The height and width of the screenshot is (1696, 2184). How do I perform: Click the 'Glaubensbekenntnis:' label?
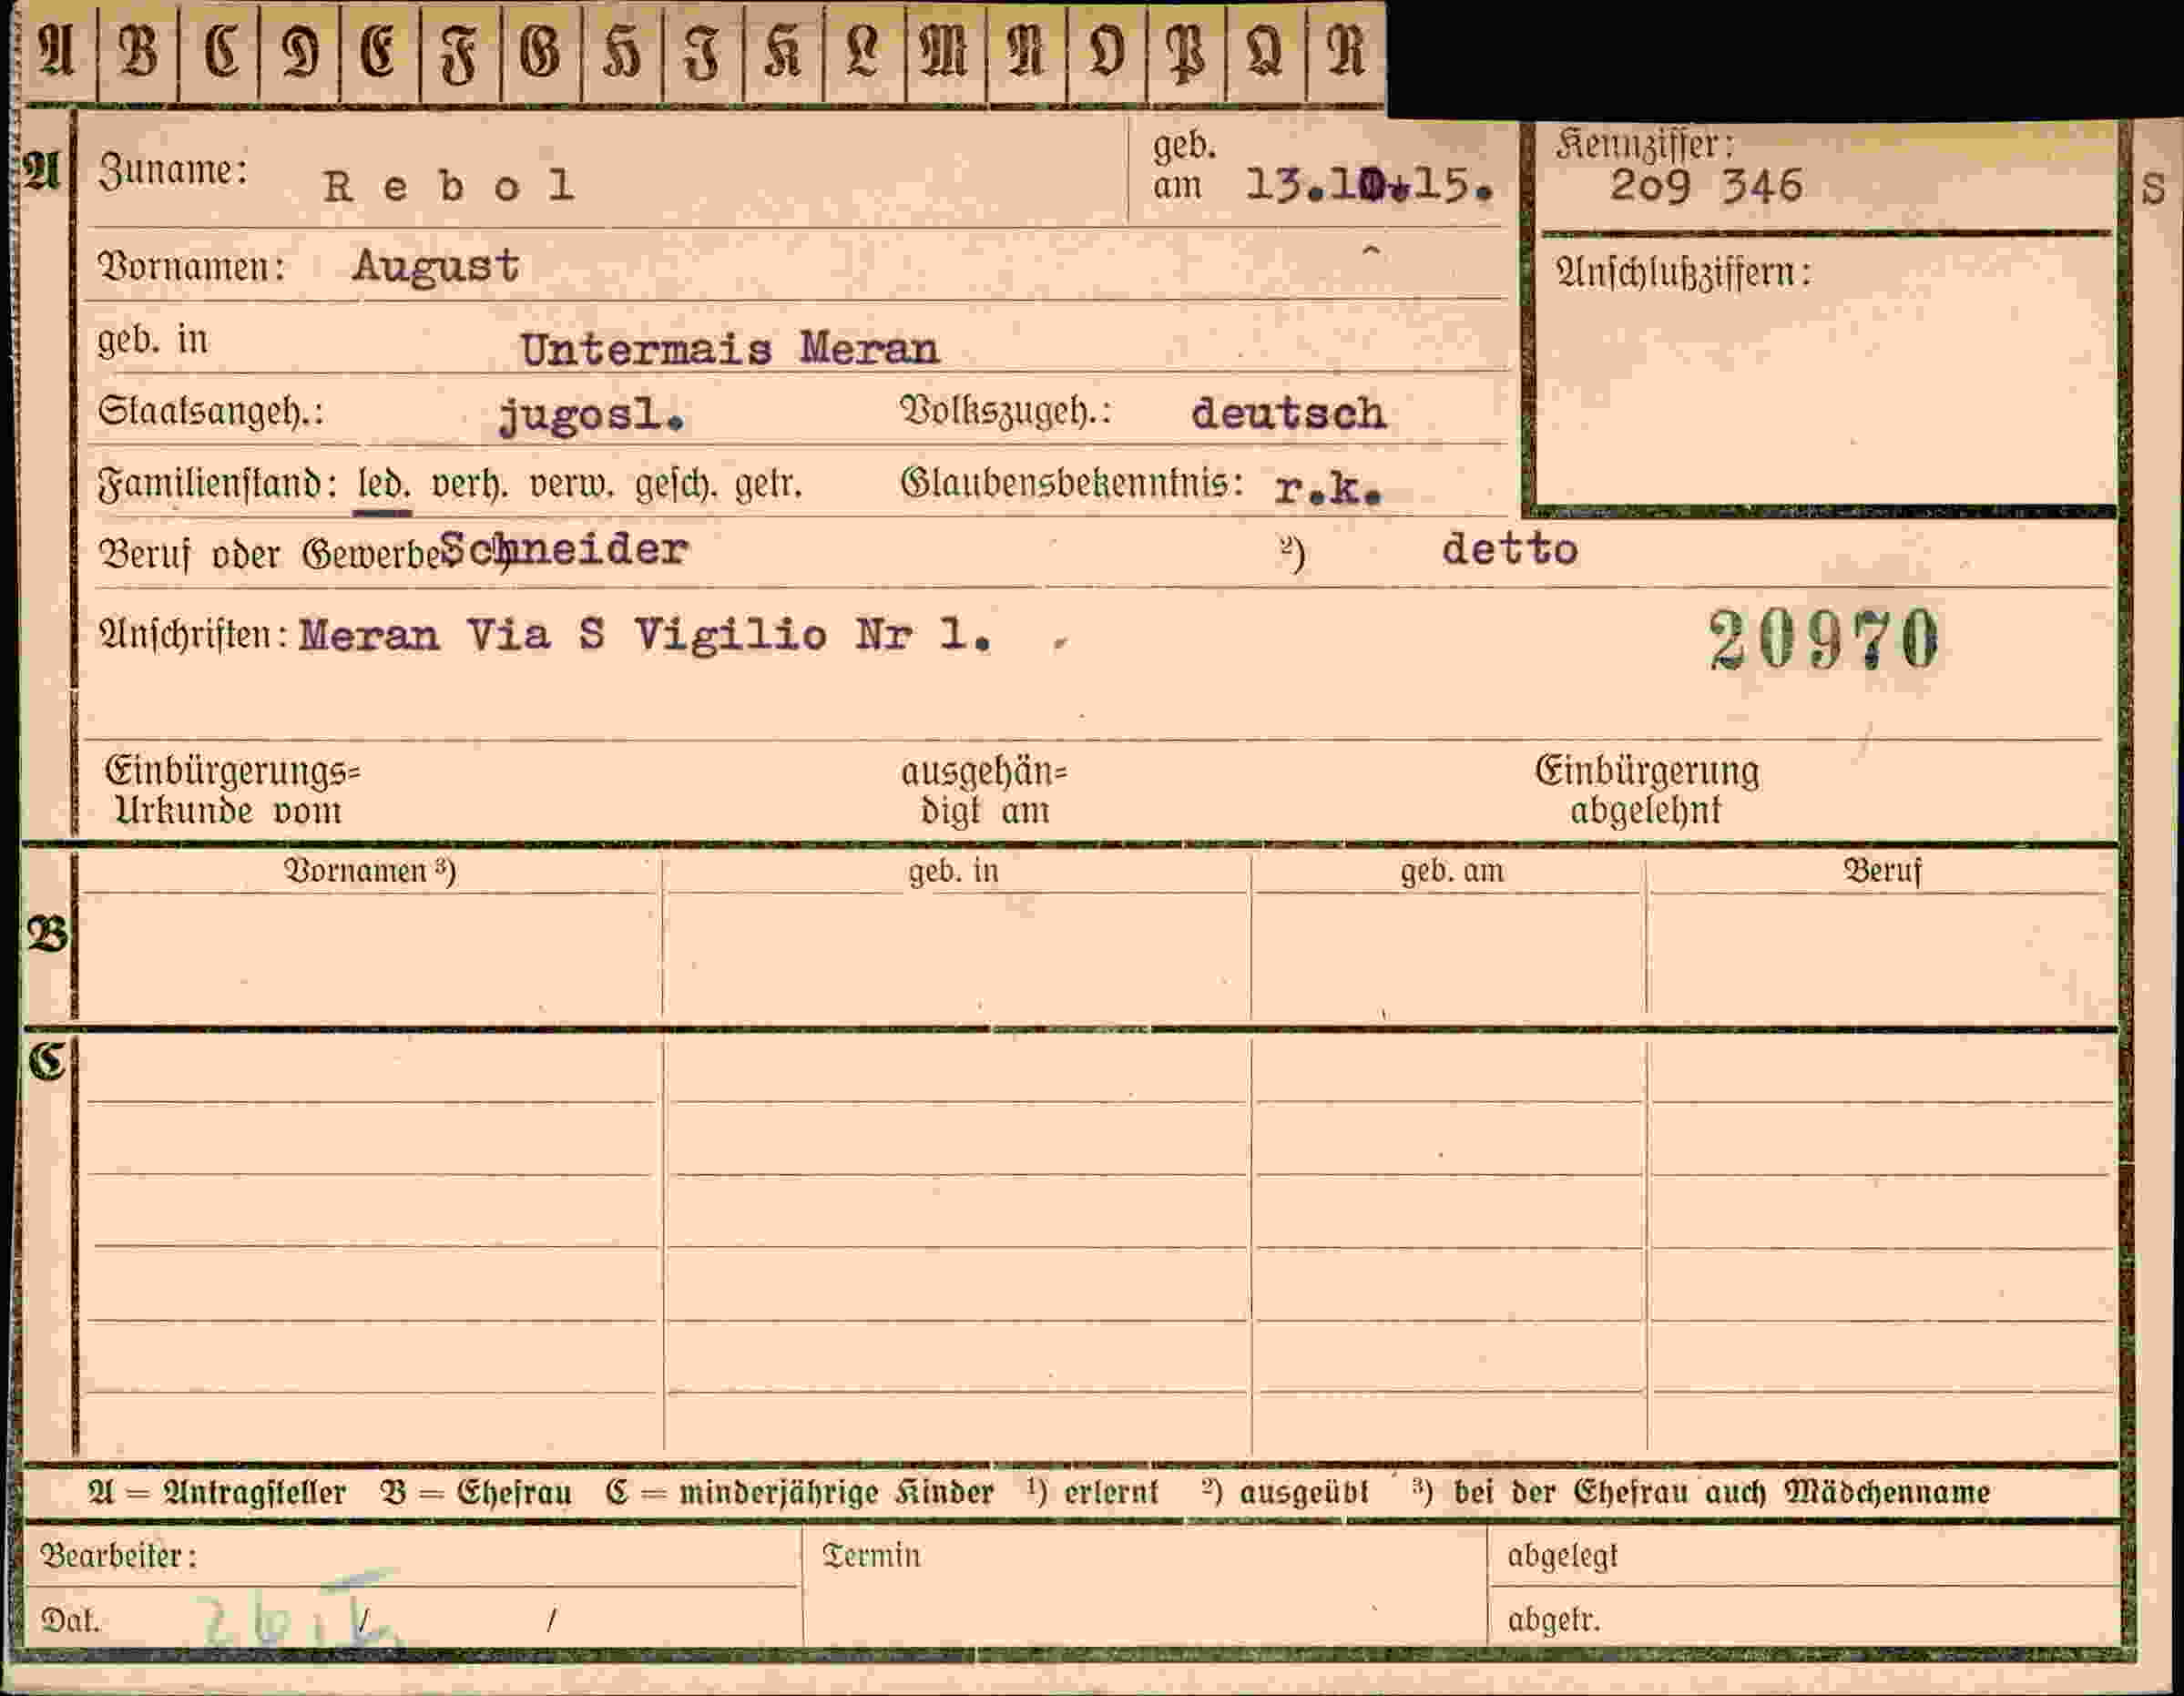tap(1073, 485)
